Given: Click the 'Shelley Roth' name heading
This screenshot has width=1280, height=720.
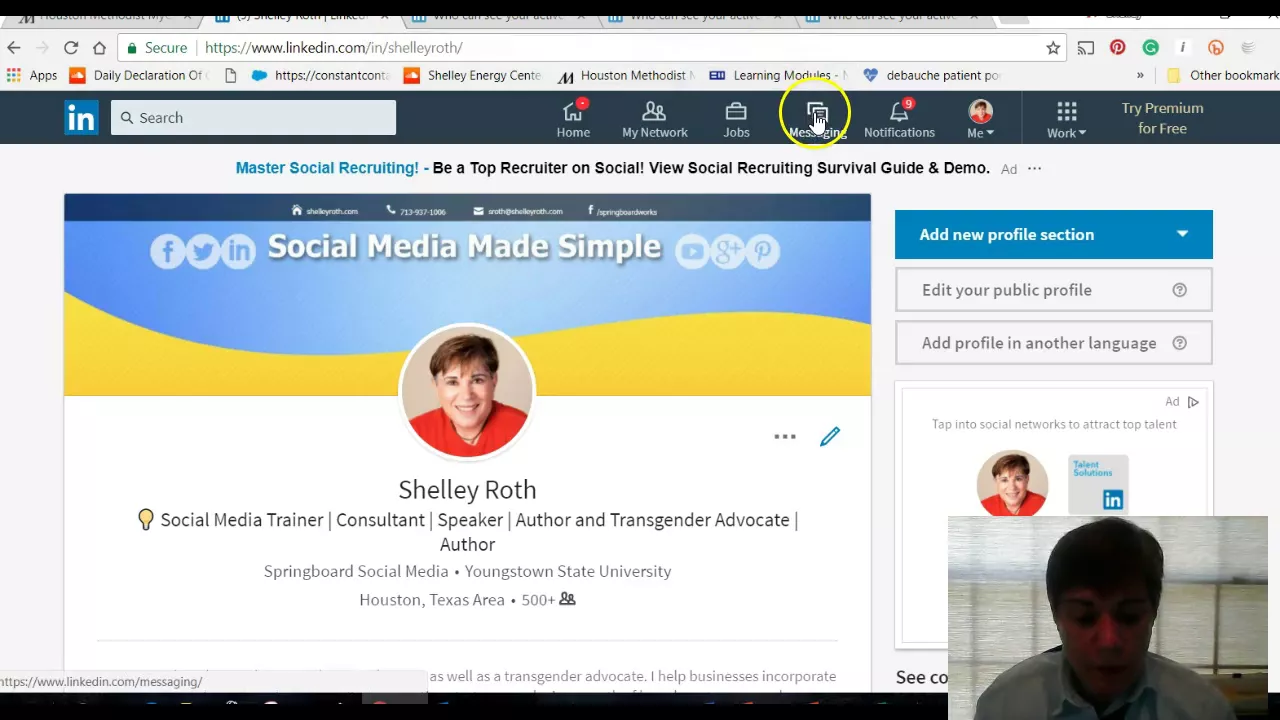Looking at the screenshot, I should tap(467, 489).
